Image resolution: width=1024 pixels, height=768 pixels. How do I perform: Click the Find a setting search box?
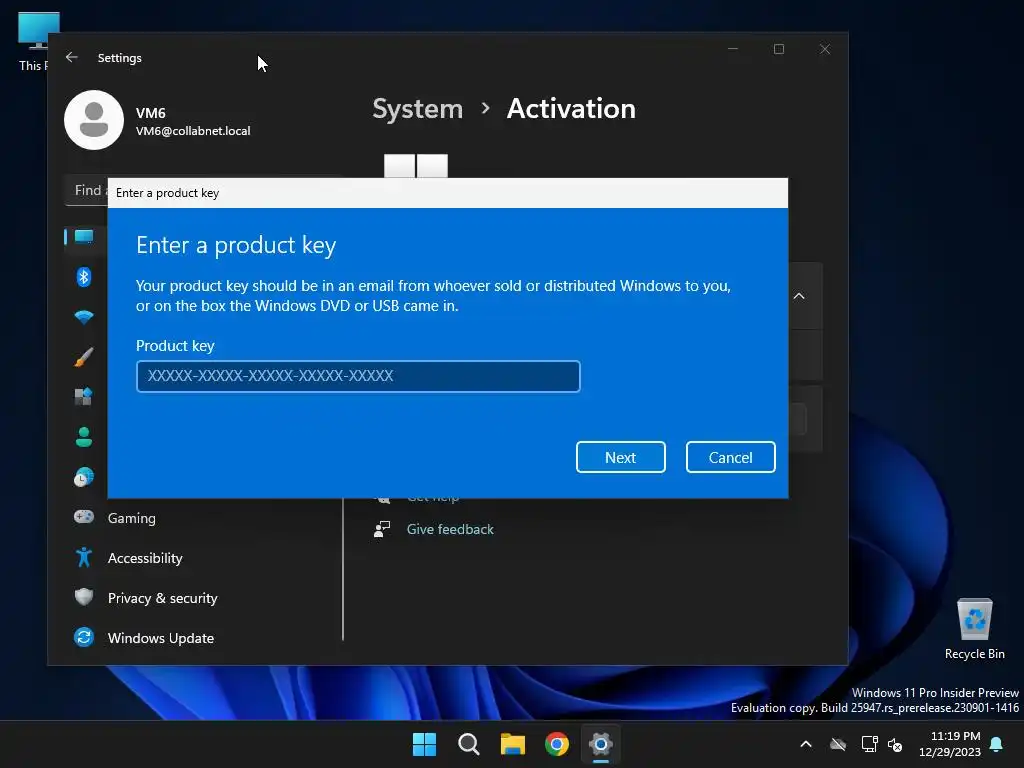(88, 191)
